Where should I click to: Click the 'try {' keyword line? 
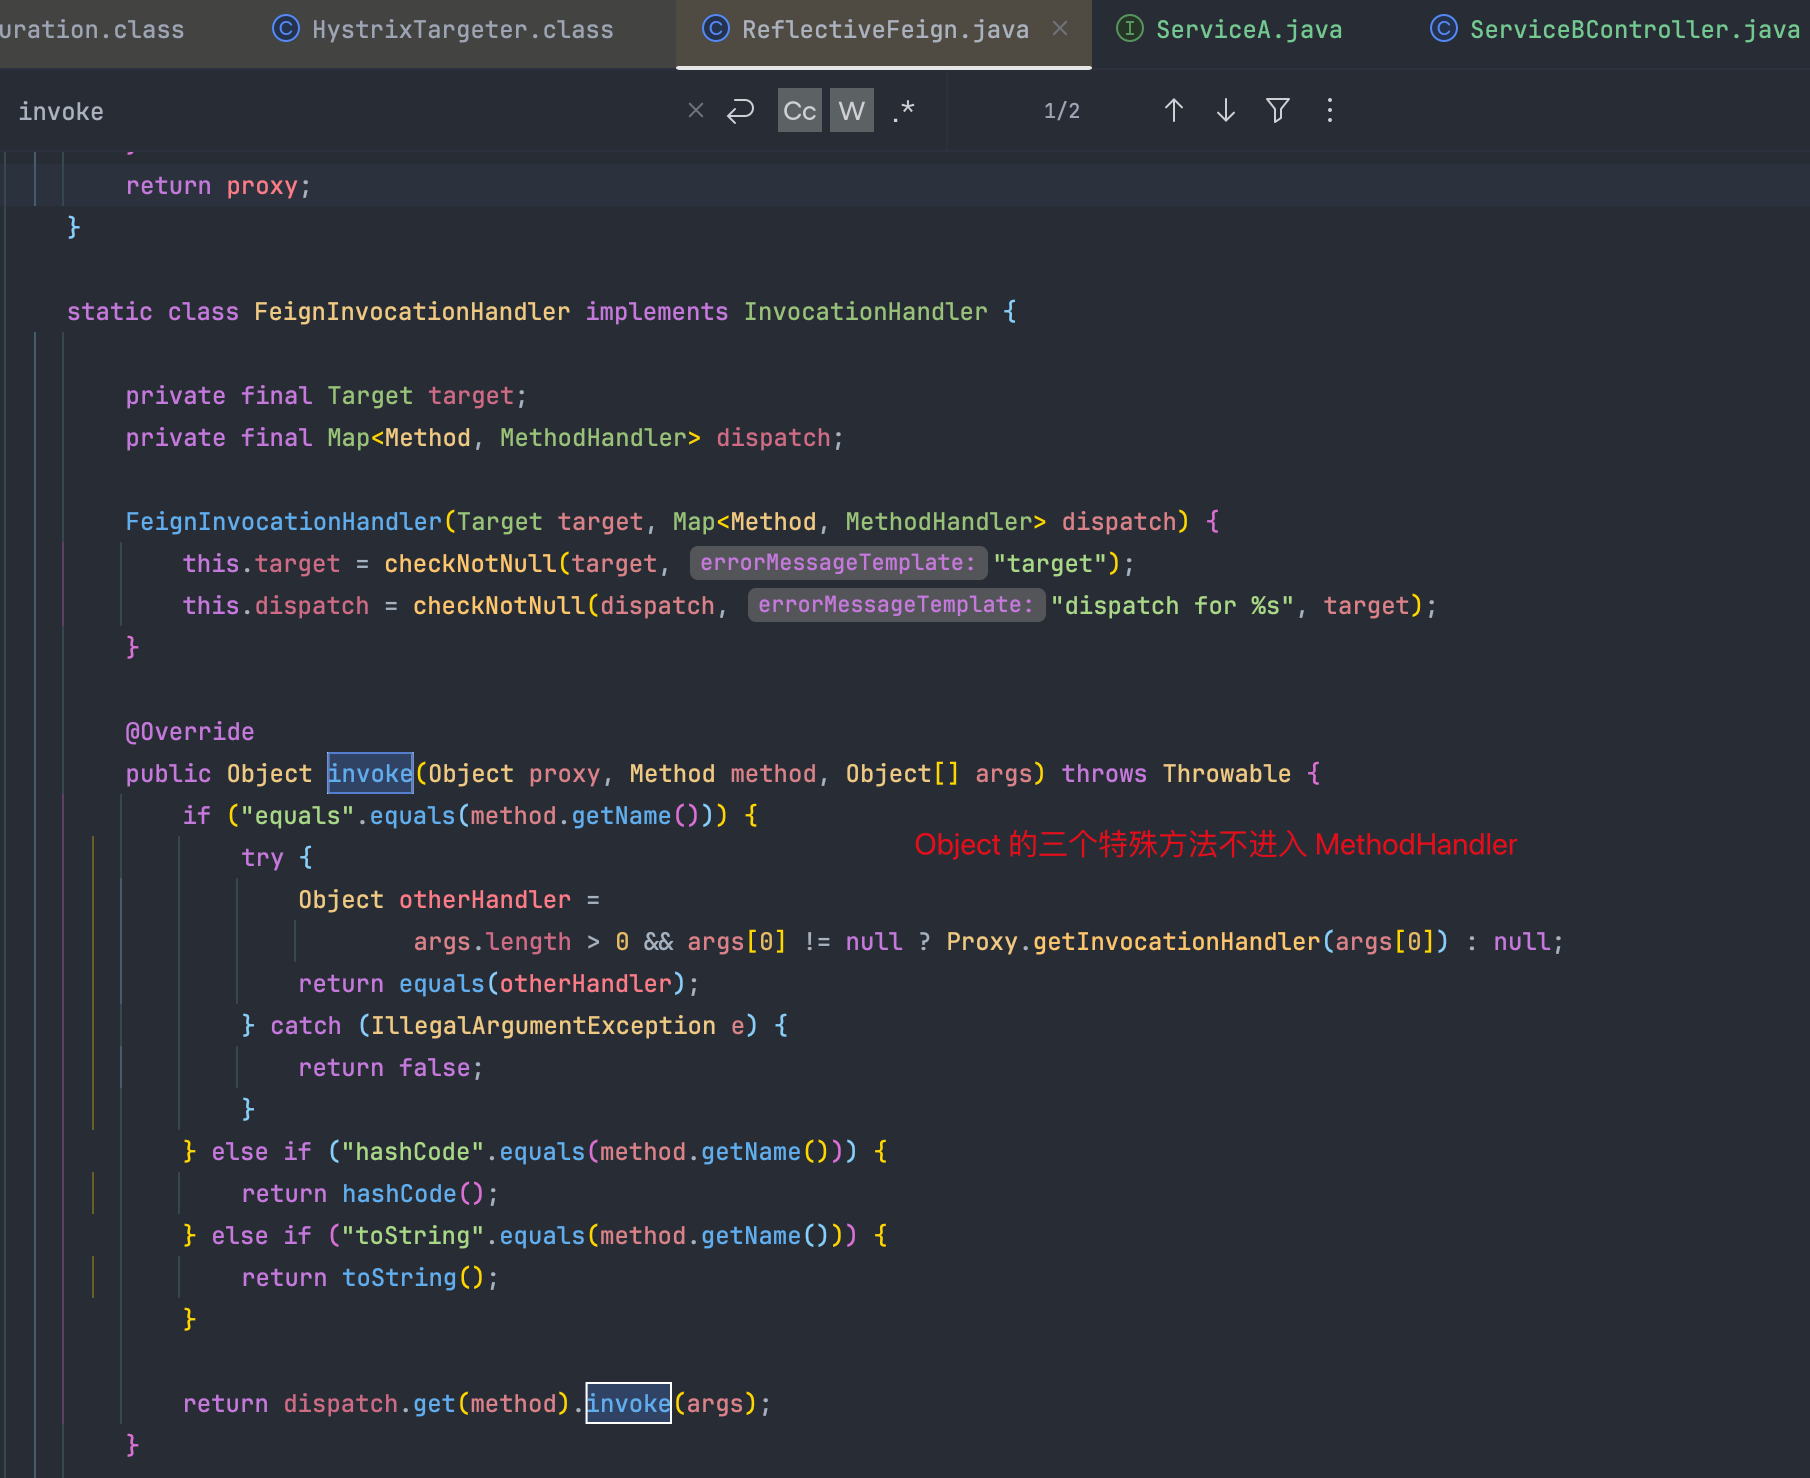[277, 857]
